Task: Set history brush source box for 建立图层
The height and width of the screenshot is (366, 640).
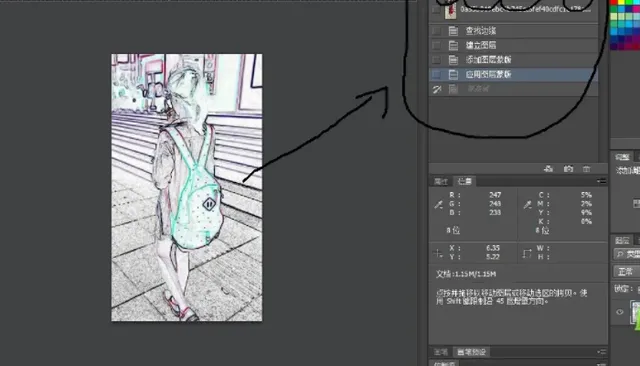Action: (x=436, y=45)
